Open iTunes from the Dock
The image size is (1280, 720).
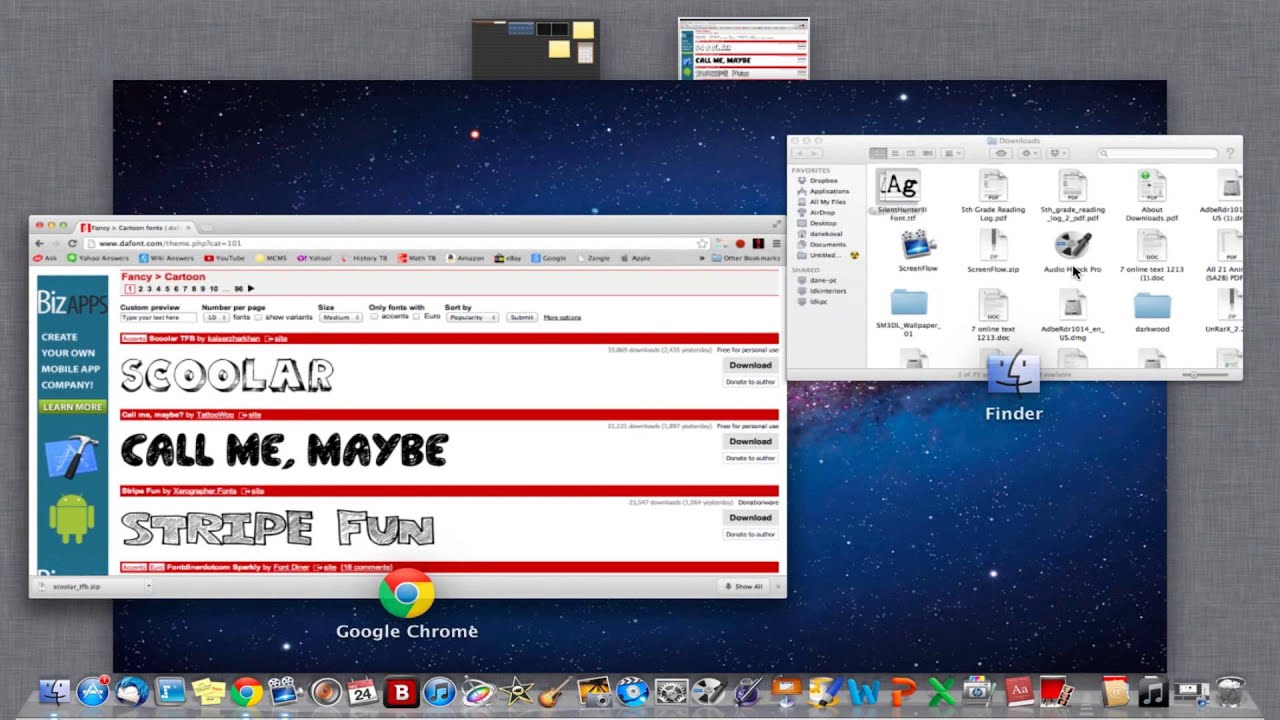click(x=439, y=691)
